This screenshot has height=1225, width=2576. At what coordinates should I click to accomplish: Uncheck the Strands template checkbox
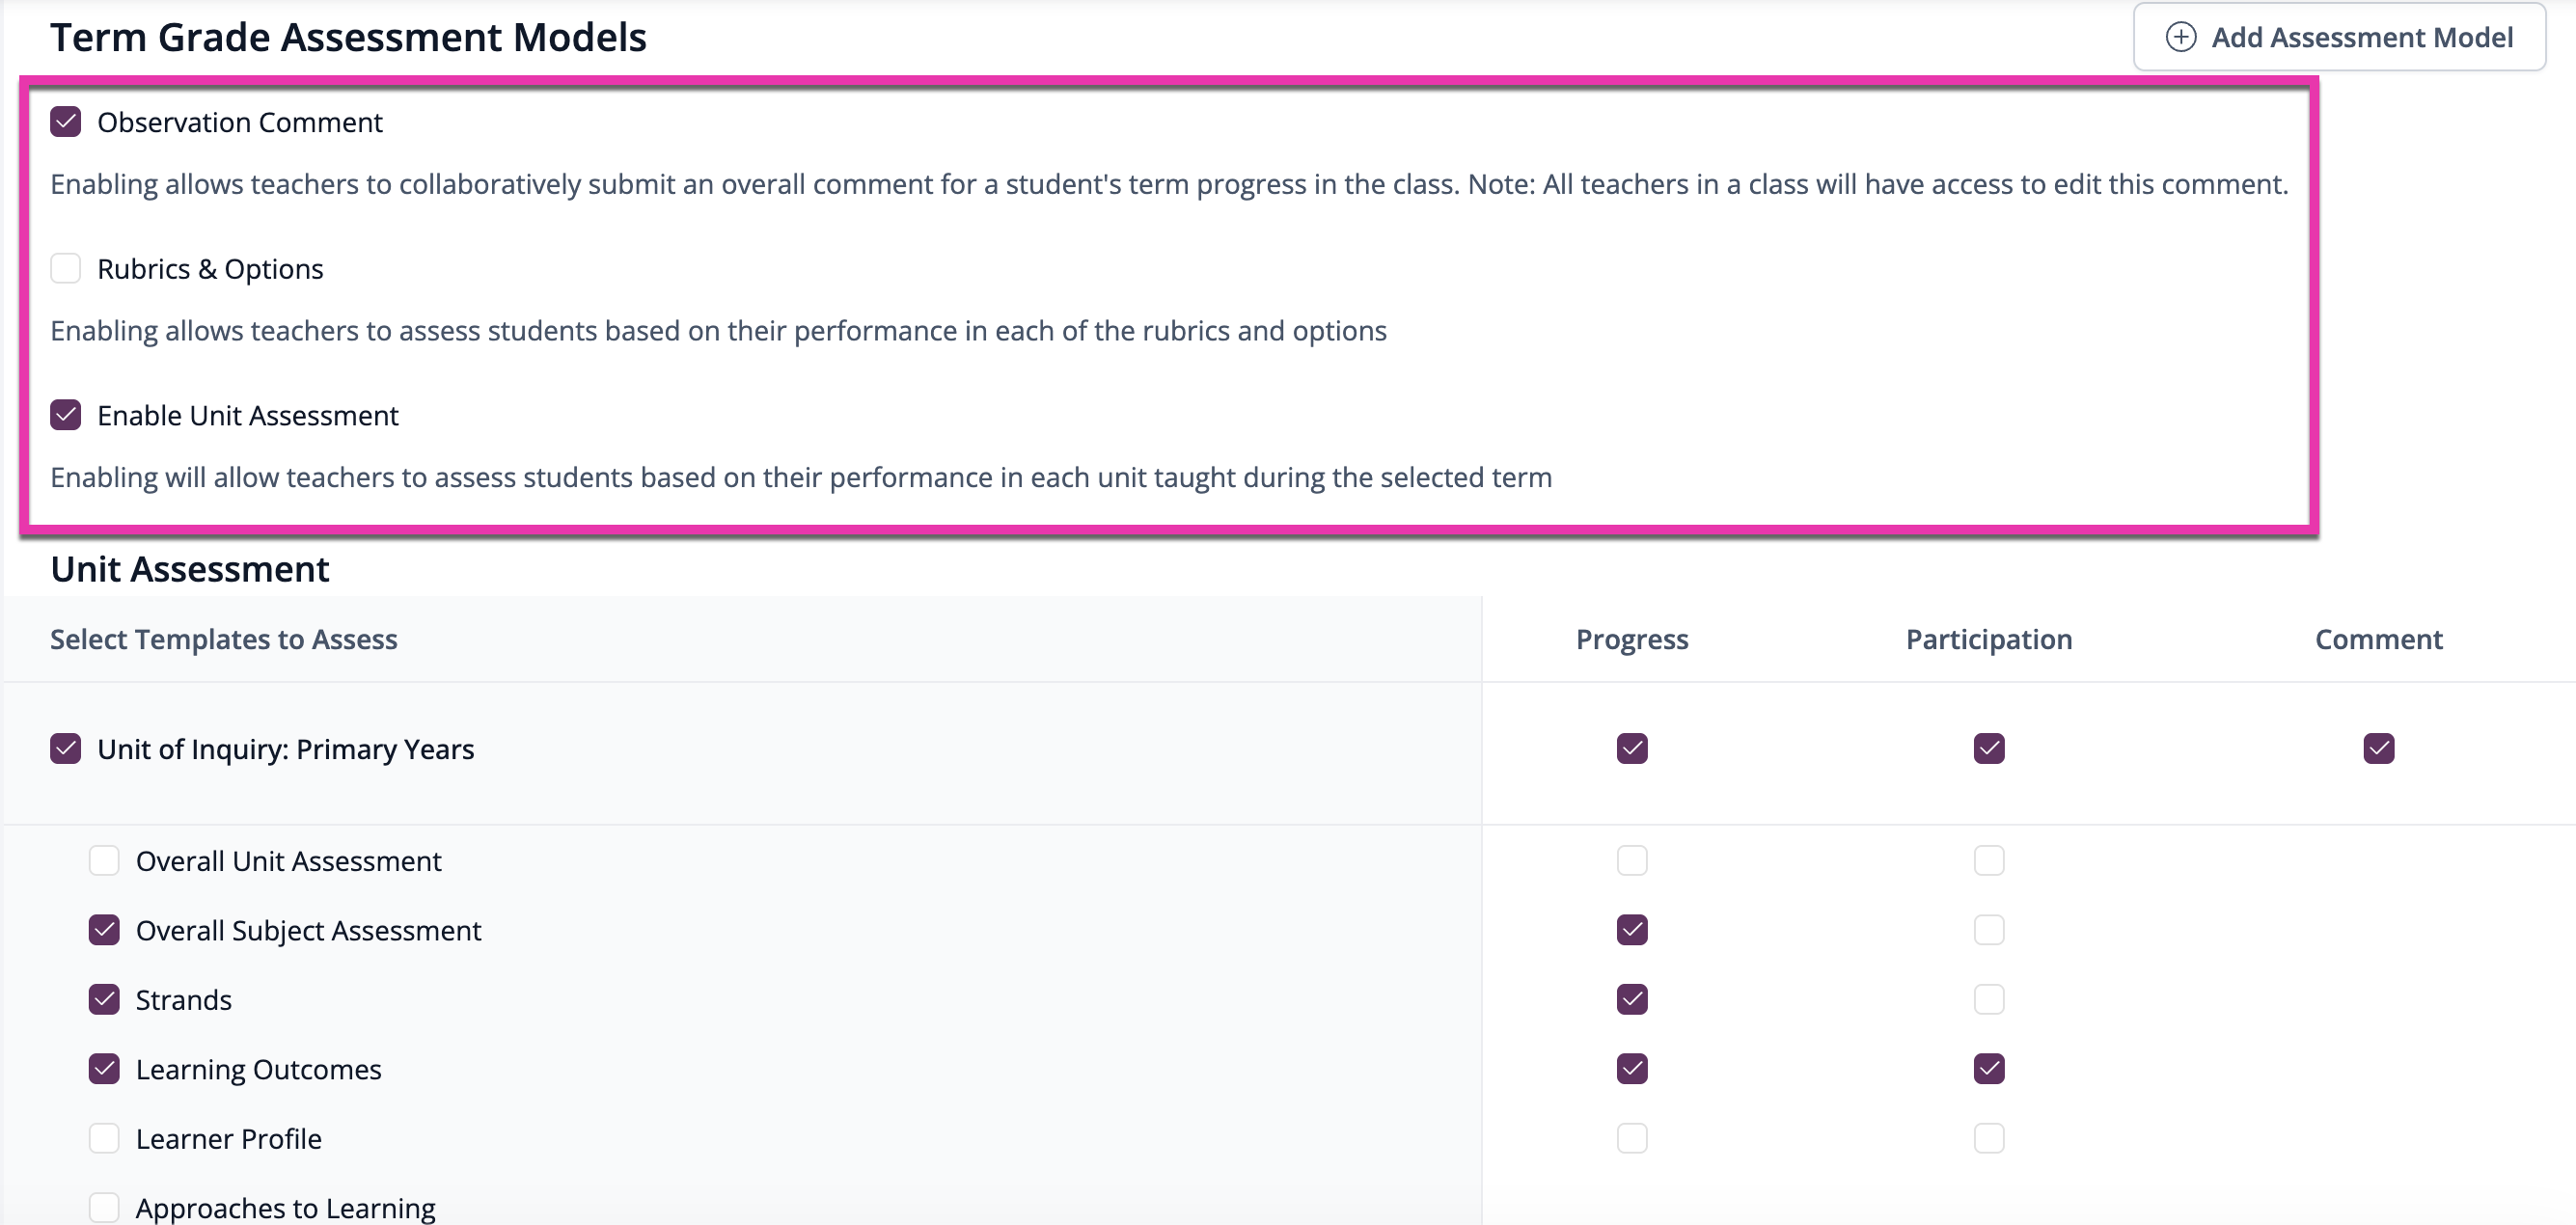pos(104,999)
